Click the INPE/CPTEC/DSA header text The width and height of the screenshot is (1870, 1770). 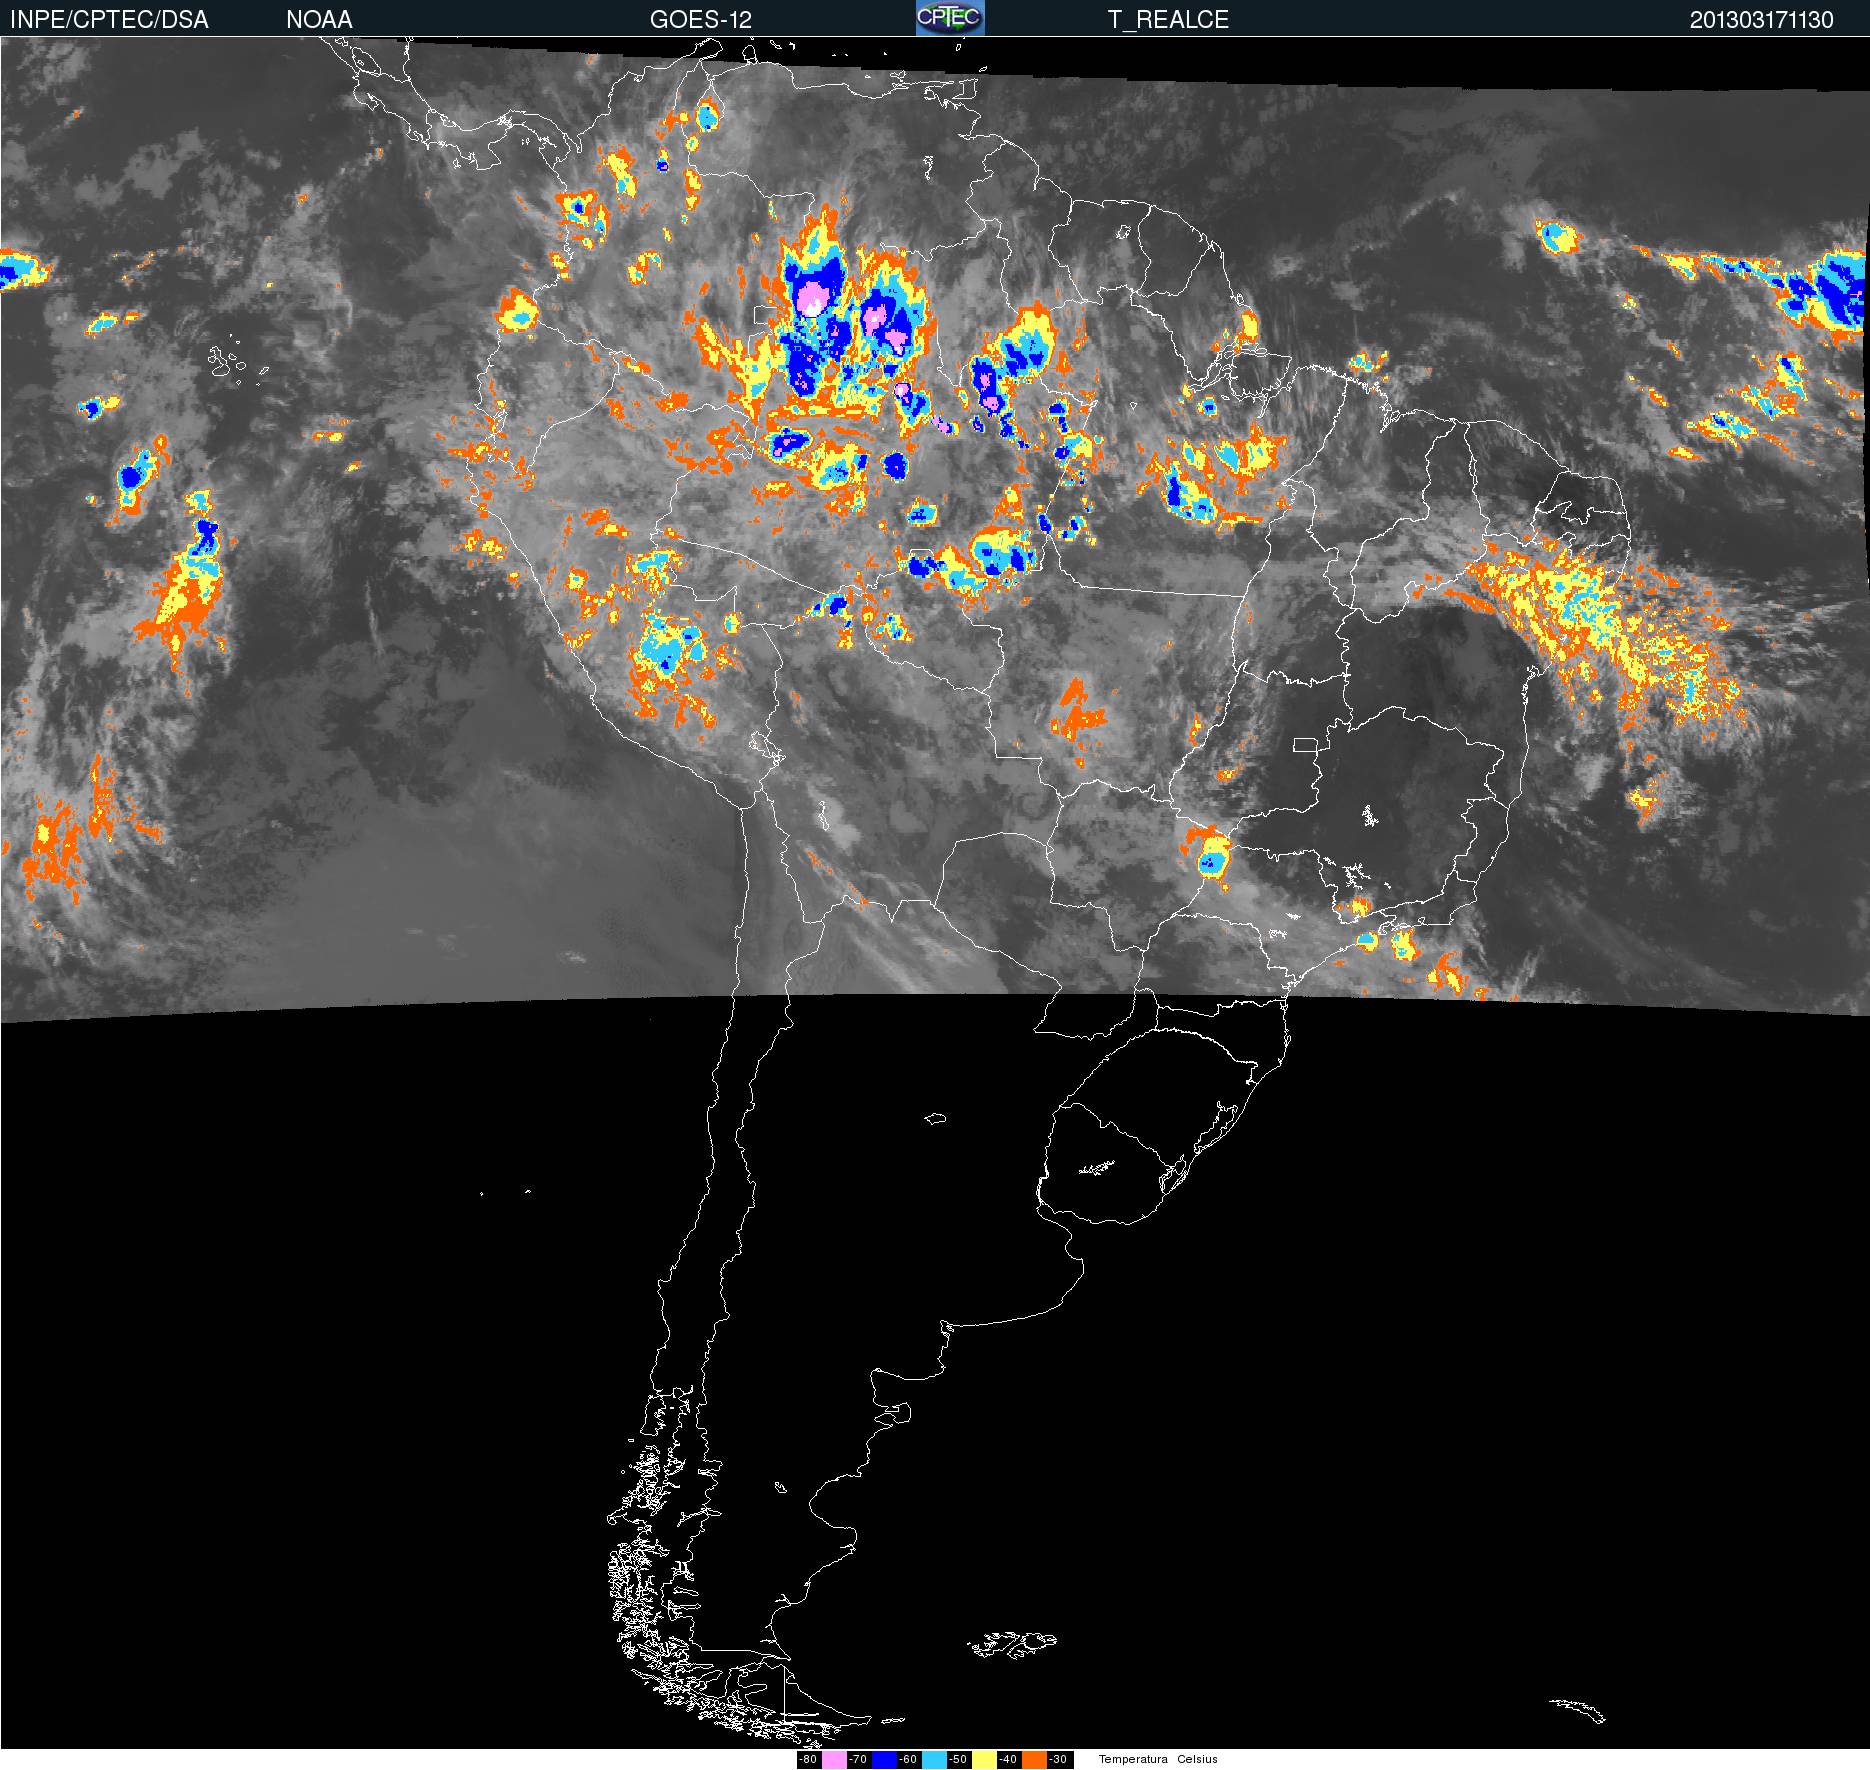click(x=109, y=20)
